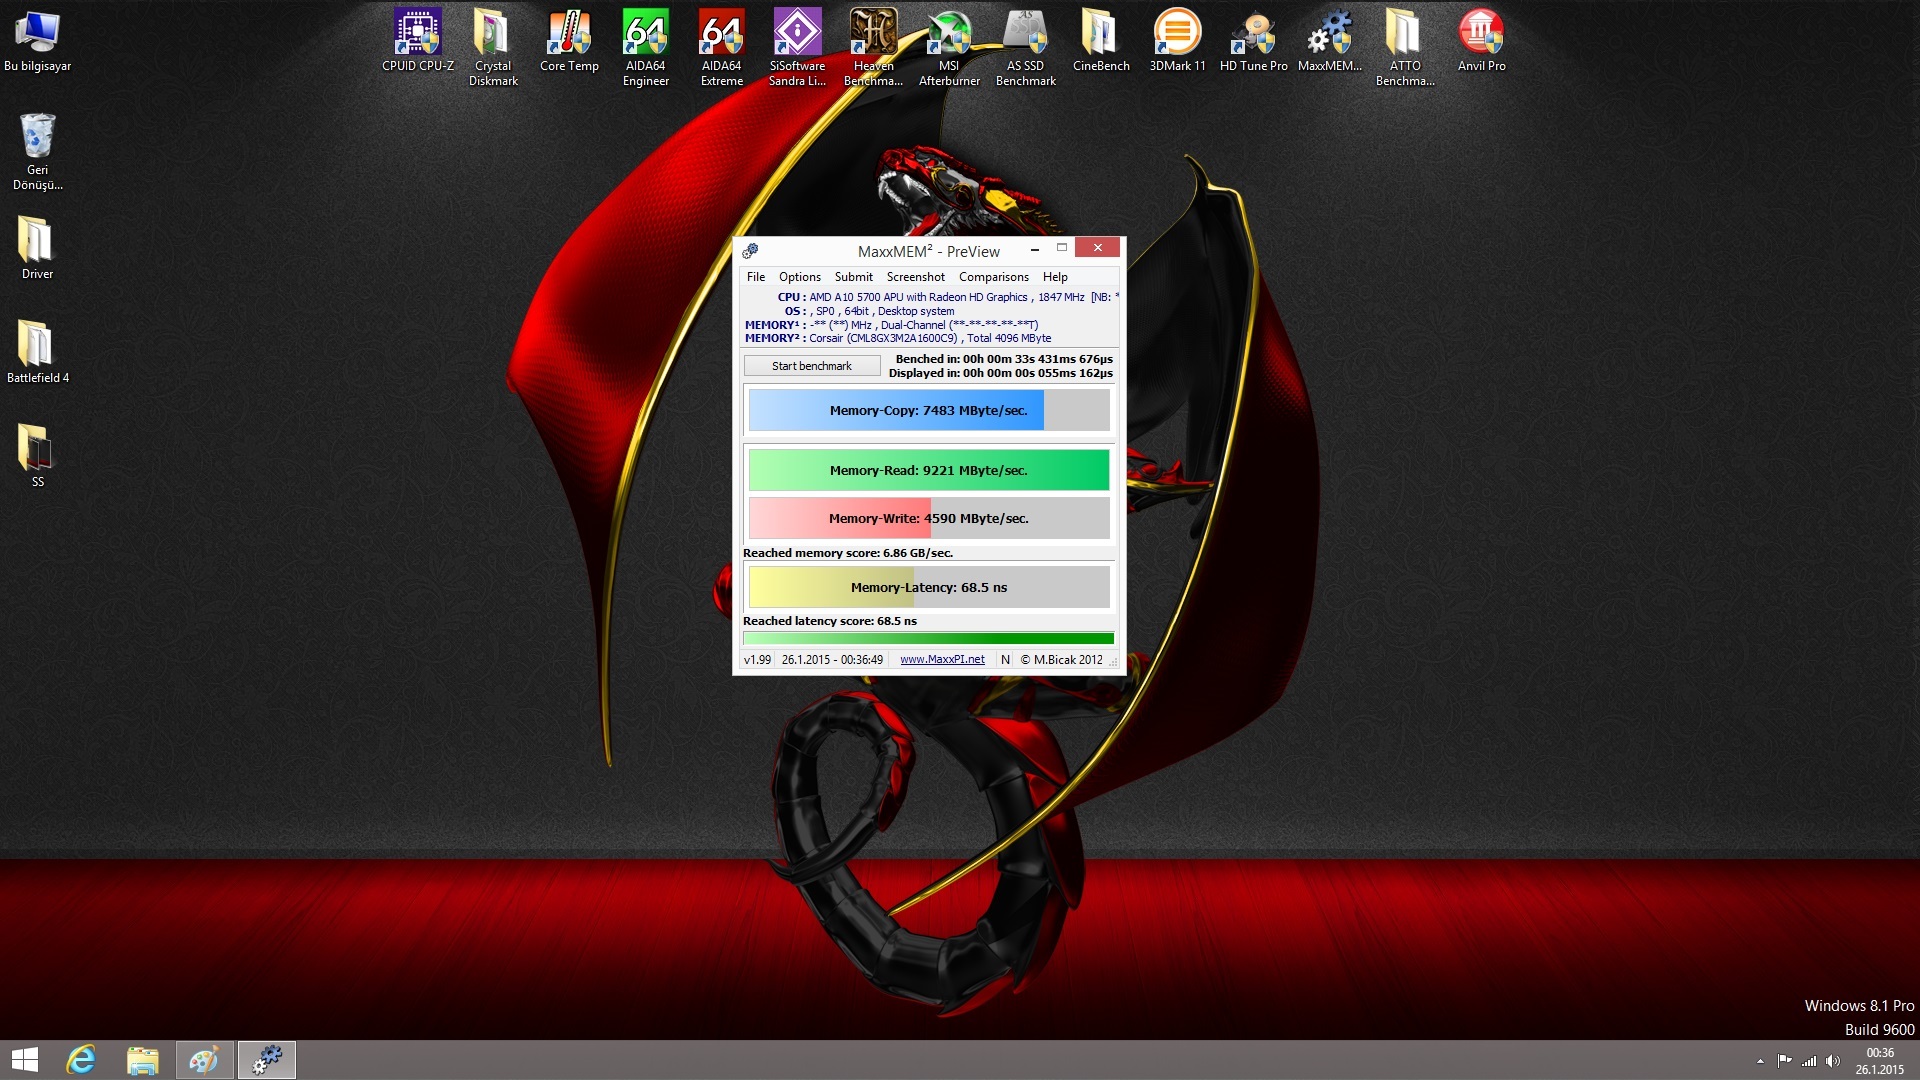Open HD Tune Pro shortcut
Image resolution: width=1920 pixels, height=1080 pixels.
point(1253,41)
